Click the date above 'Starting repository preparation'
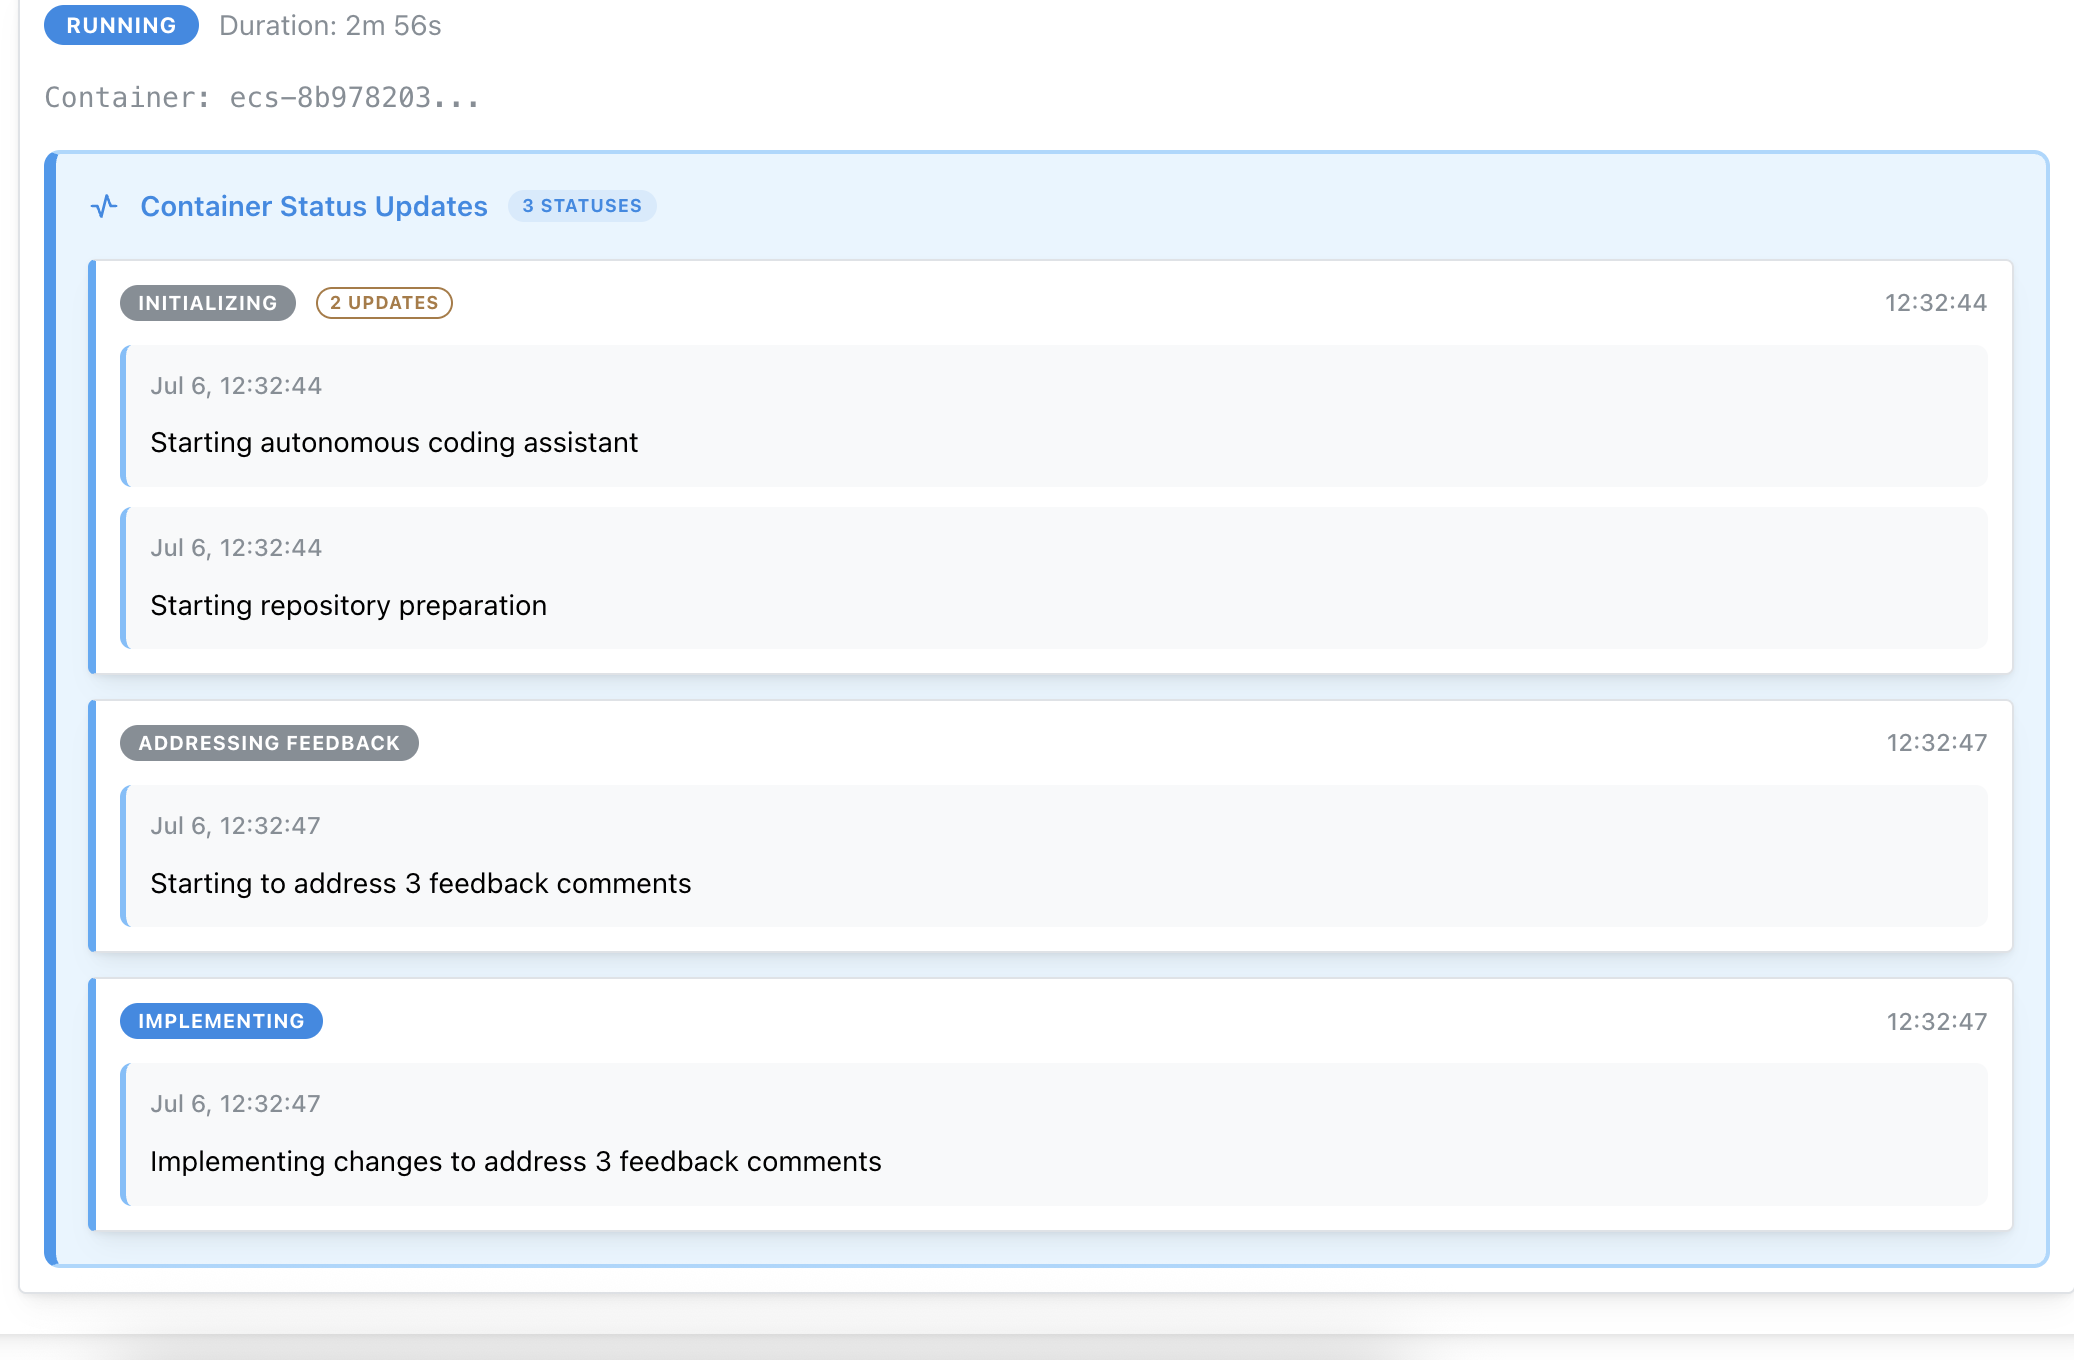Image resolution: width=2074 pixels, height=1360 pixels. click(x=236, y=548)
